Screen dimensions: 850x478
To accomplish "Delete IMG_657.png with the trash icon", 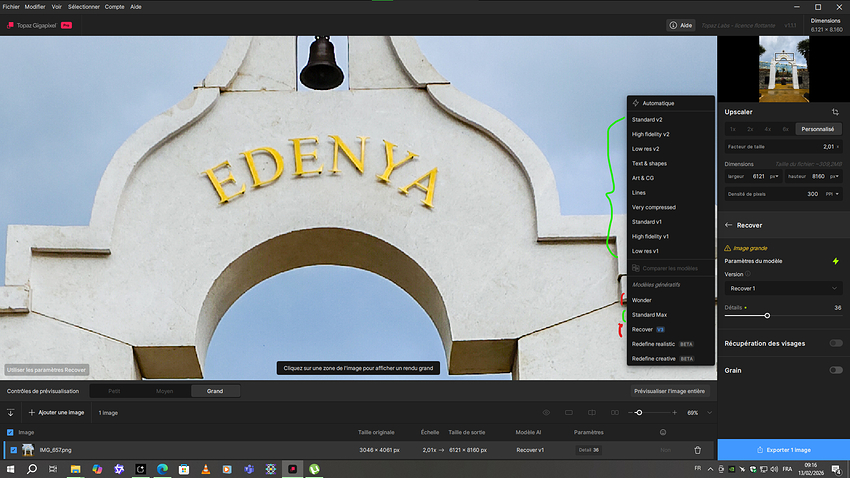I will [697, 450].
